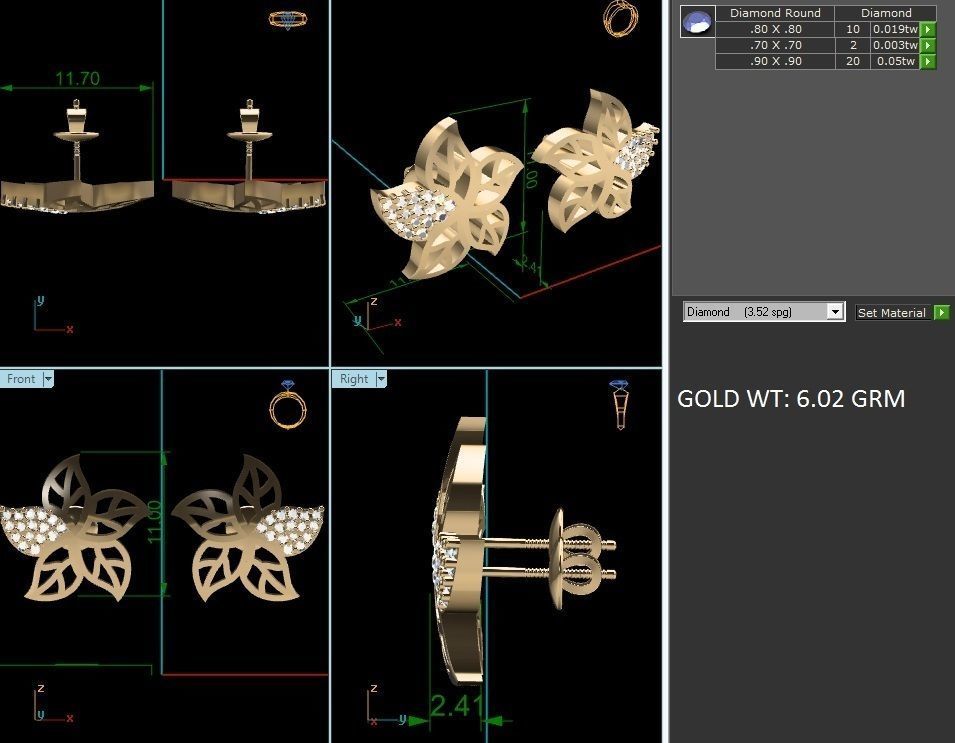Click quantity 2 in the gem table

pos(853,45)
